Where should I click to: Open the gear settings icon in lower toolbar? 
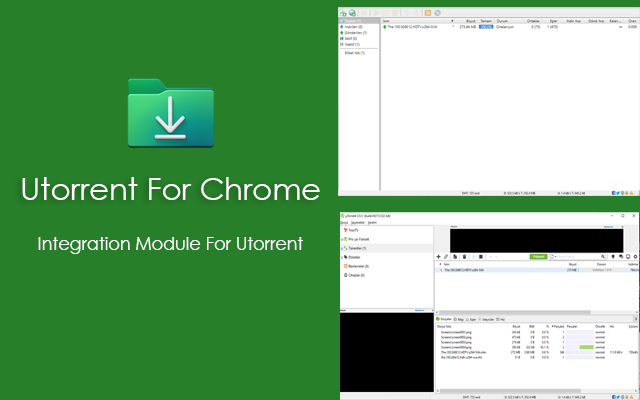(636, 257)
